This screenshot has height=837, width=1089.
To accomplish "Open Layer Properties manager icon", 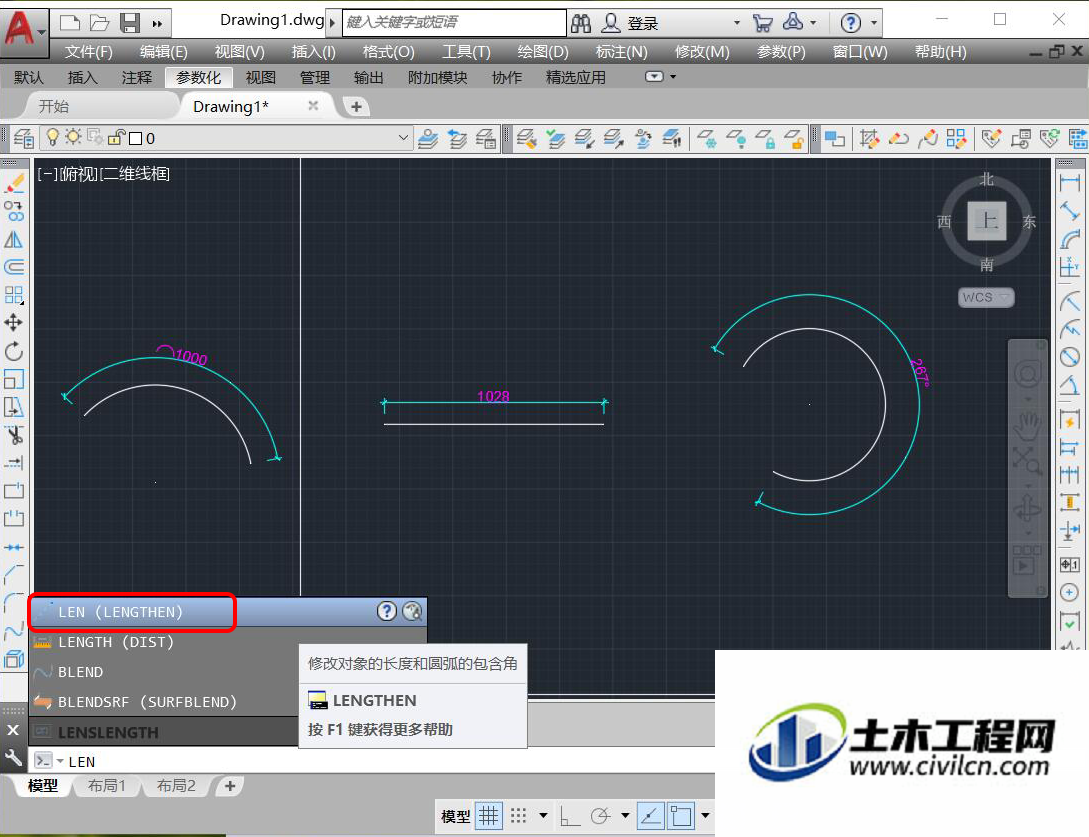I will pyautogui.click(x=24, y=138).
